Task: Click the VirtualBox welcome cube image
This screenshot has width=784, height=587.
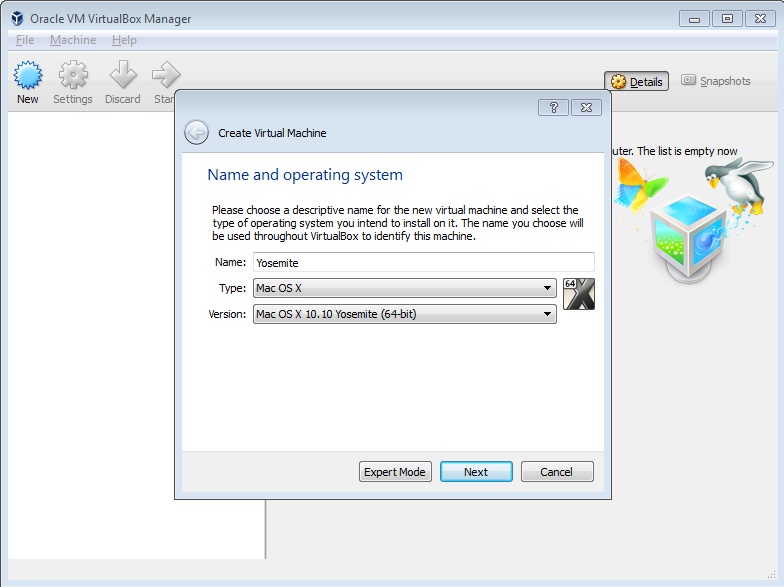Action: click(x=693, y=220)
